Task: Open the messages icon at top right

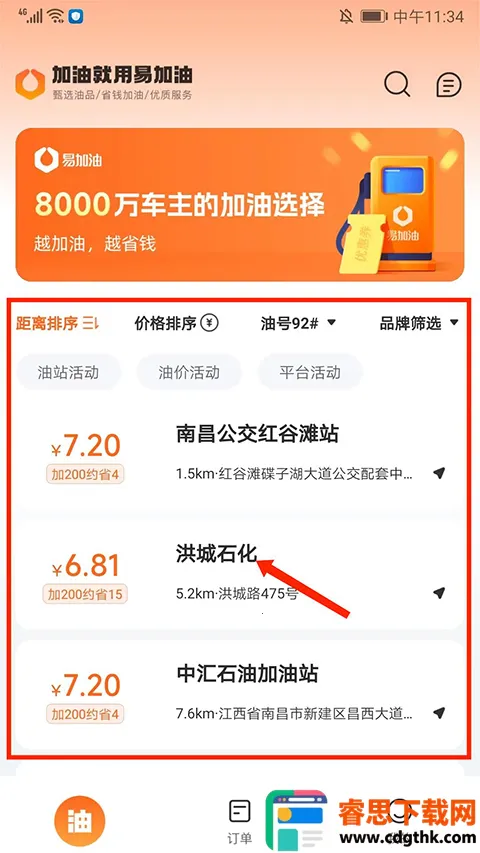Action: 449,84
